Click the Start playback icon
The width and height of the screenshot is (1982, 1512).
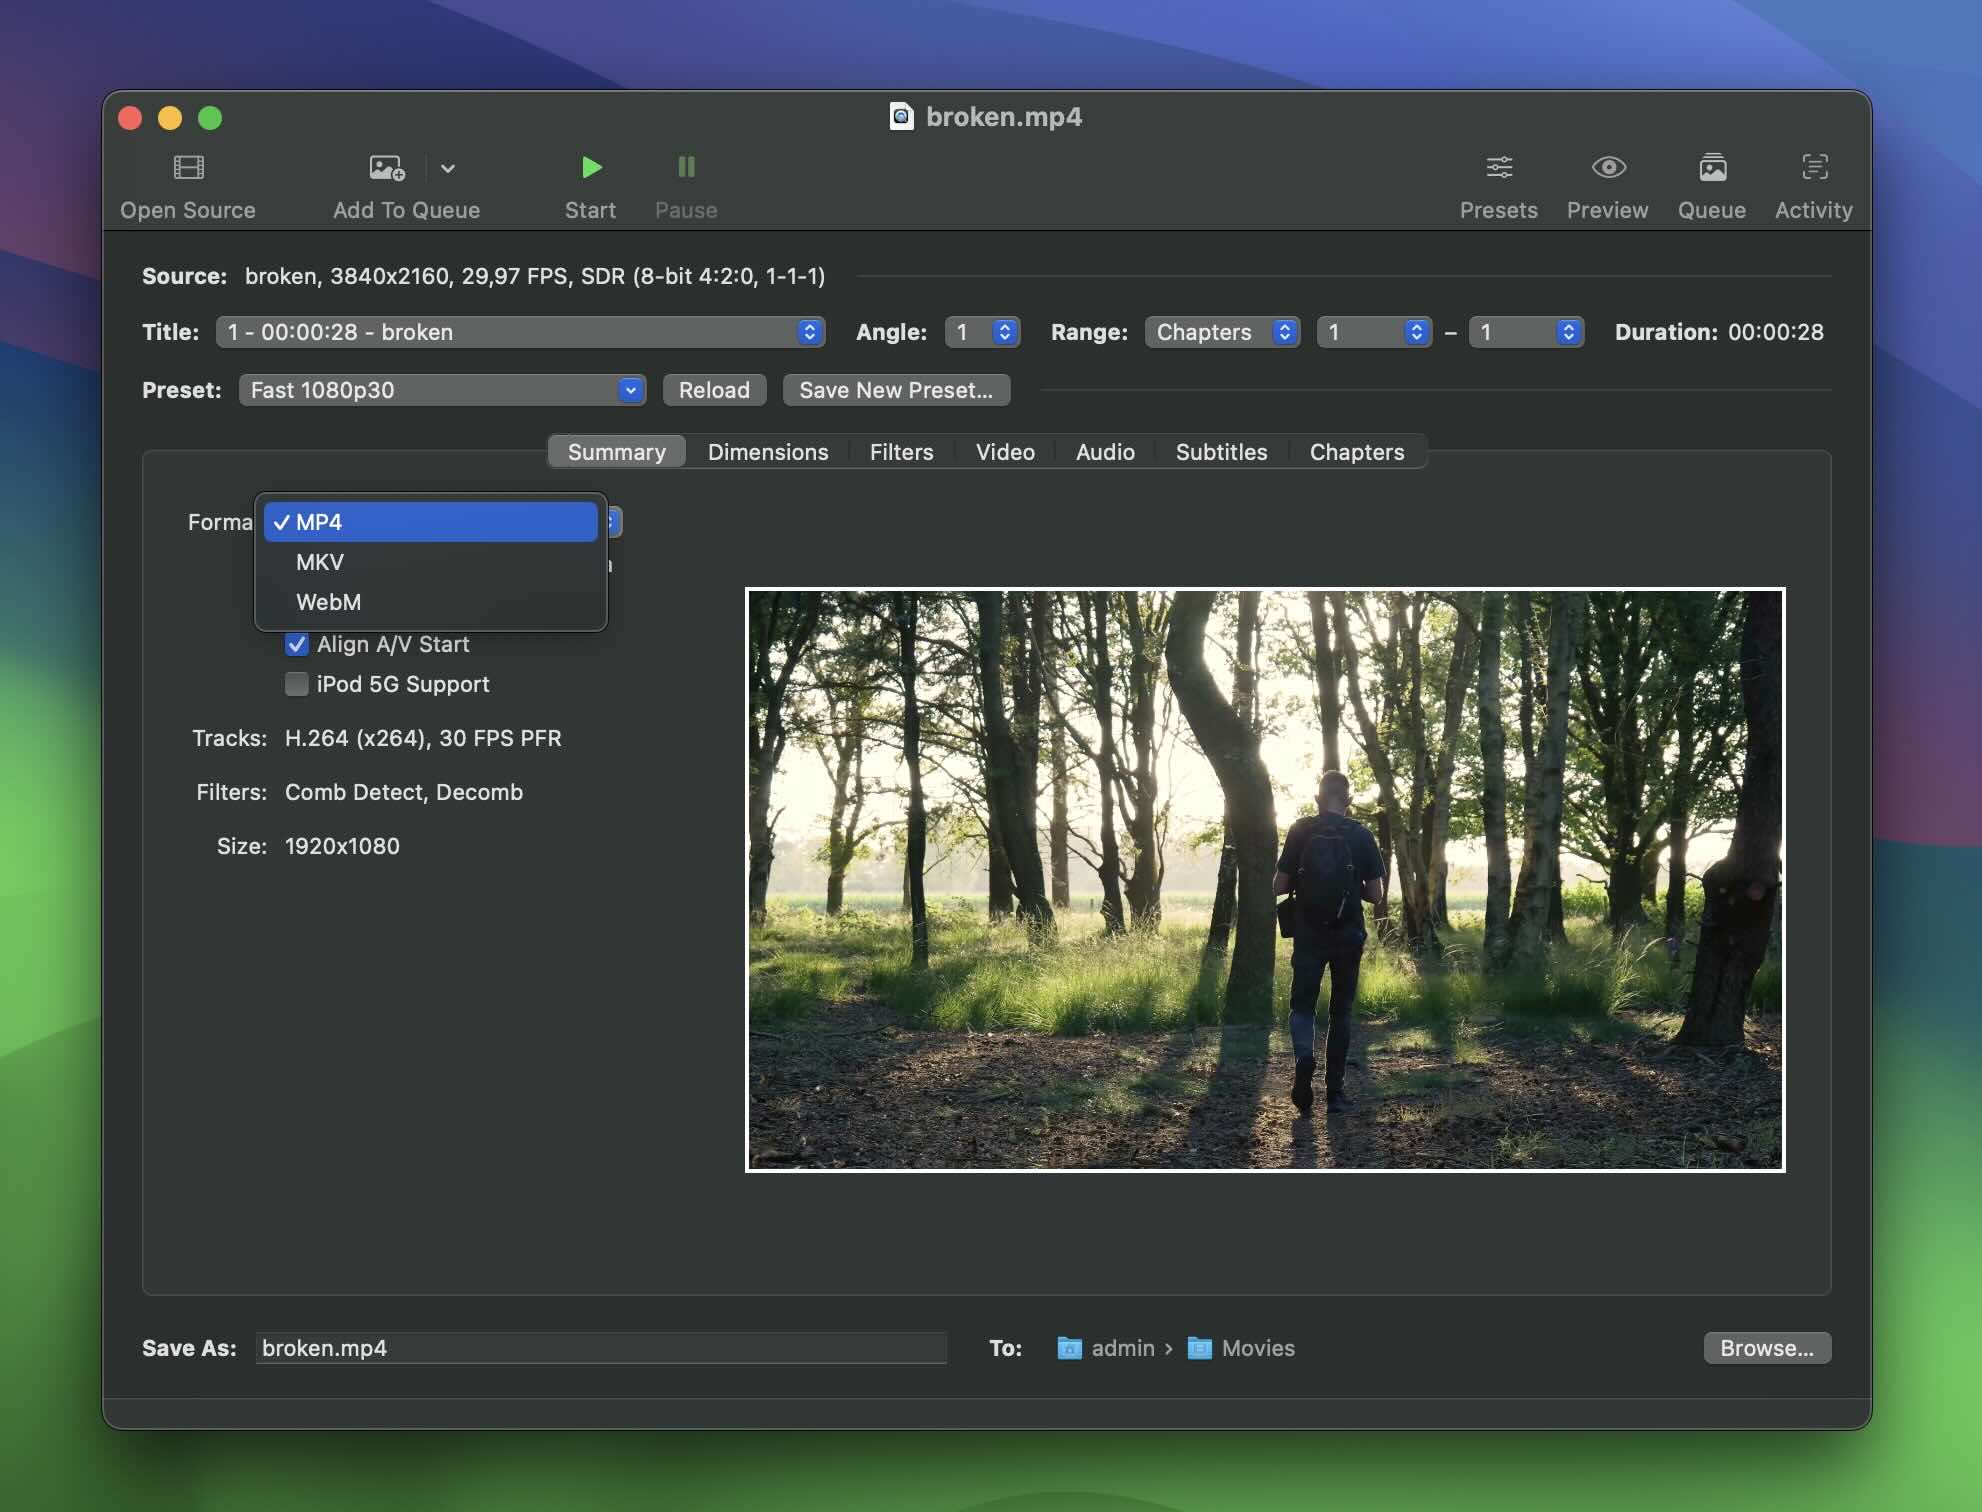point(589,168)
